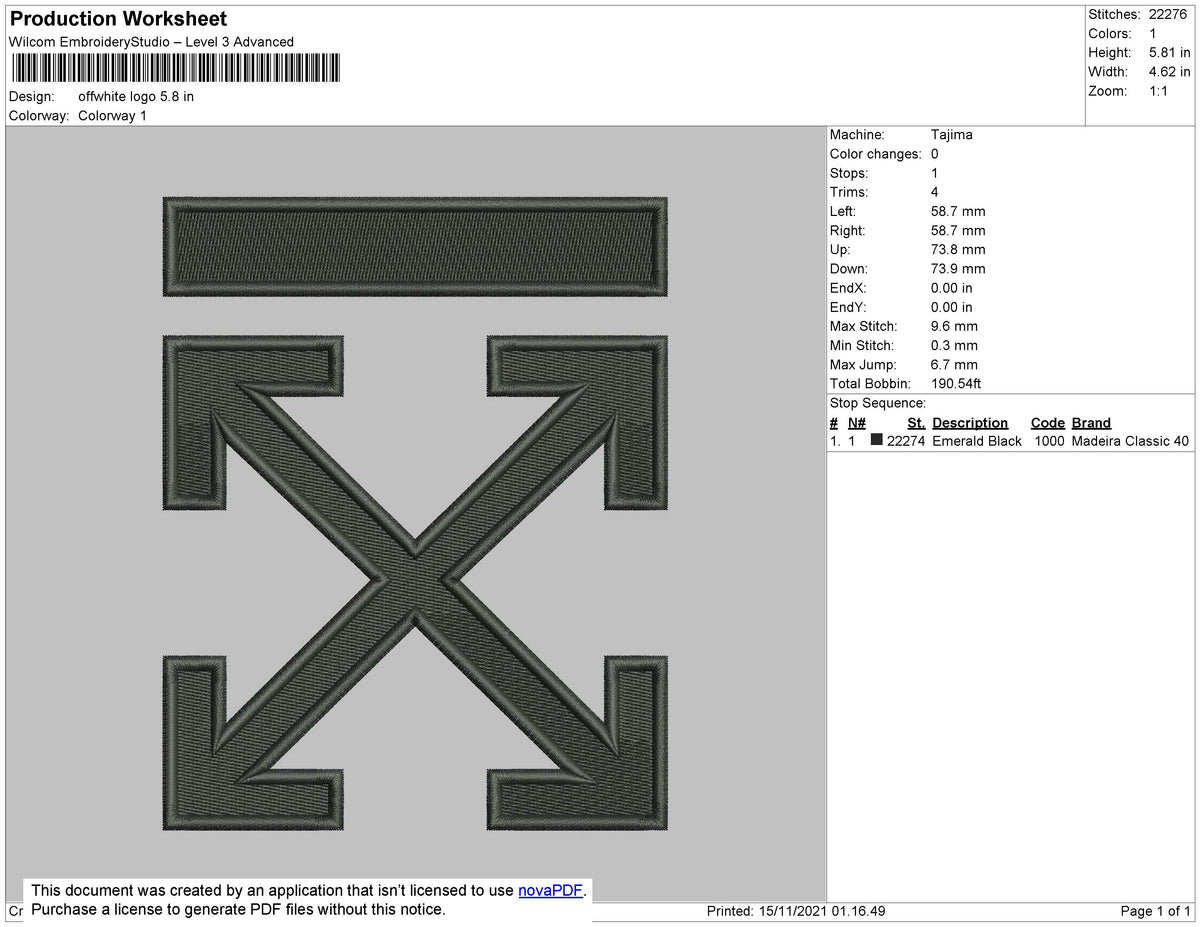Click the Emerald Black thread color swatch

(x=877, y=440)
